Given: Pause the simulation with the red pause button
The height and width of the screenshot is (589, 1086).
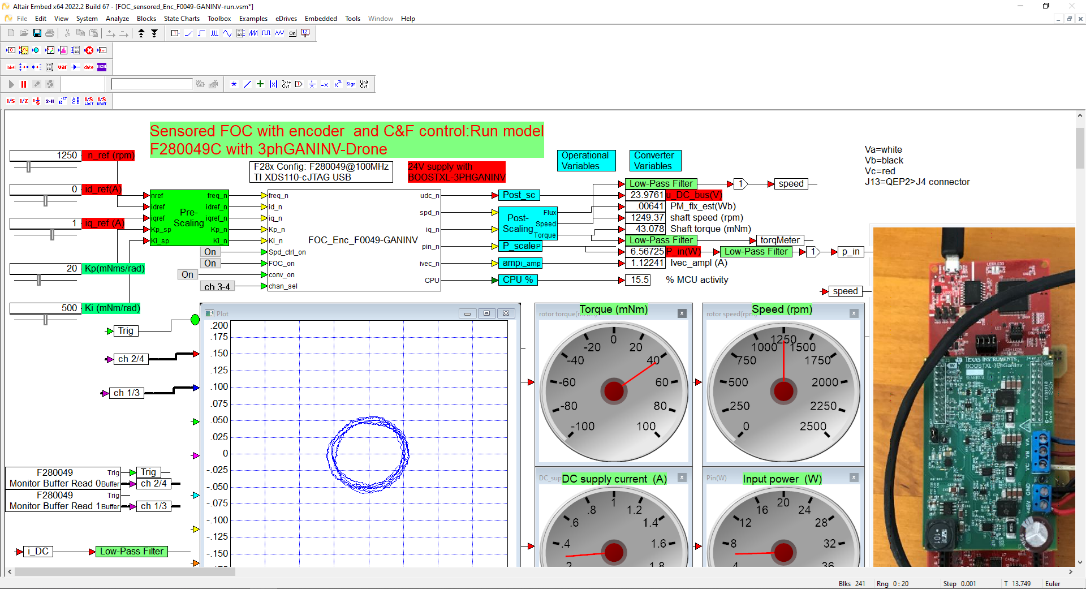Looking at the screenshot, I should click(24, 84).
